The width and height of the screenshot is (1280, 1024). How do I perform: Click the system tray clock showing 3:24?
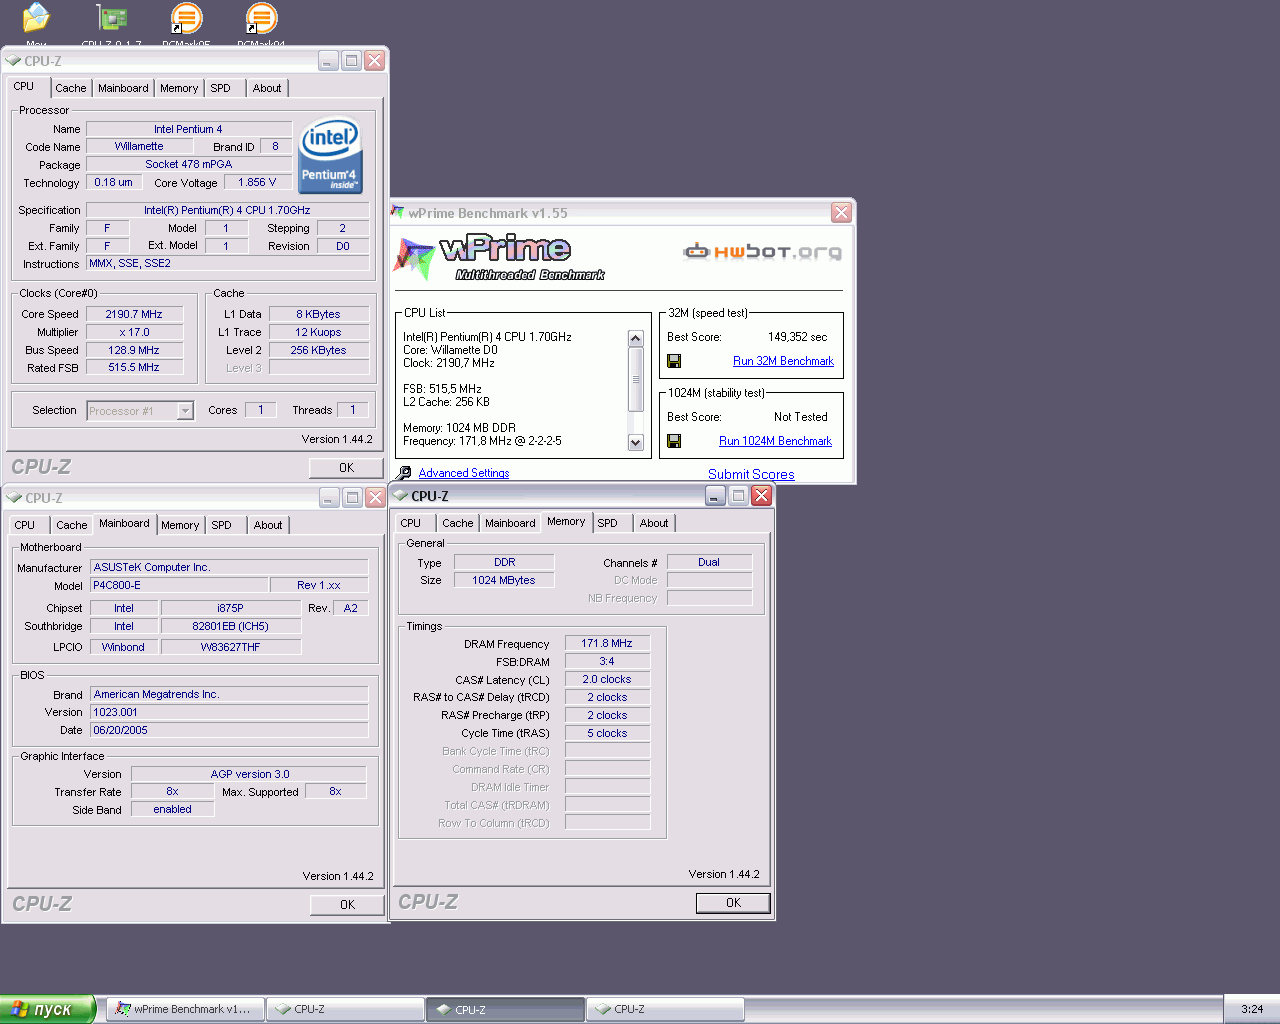point(1252,1009)
